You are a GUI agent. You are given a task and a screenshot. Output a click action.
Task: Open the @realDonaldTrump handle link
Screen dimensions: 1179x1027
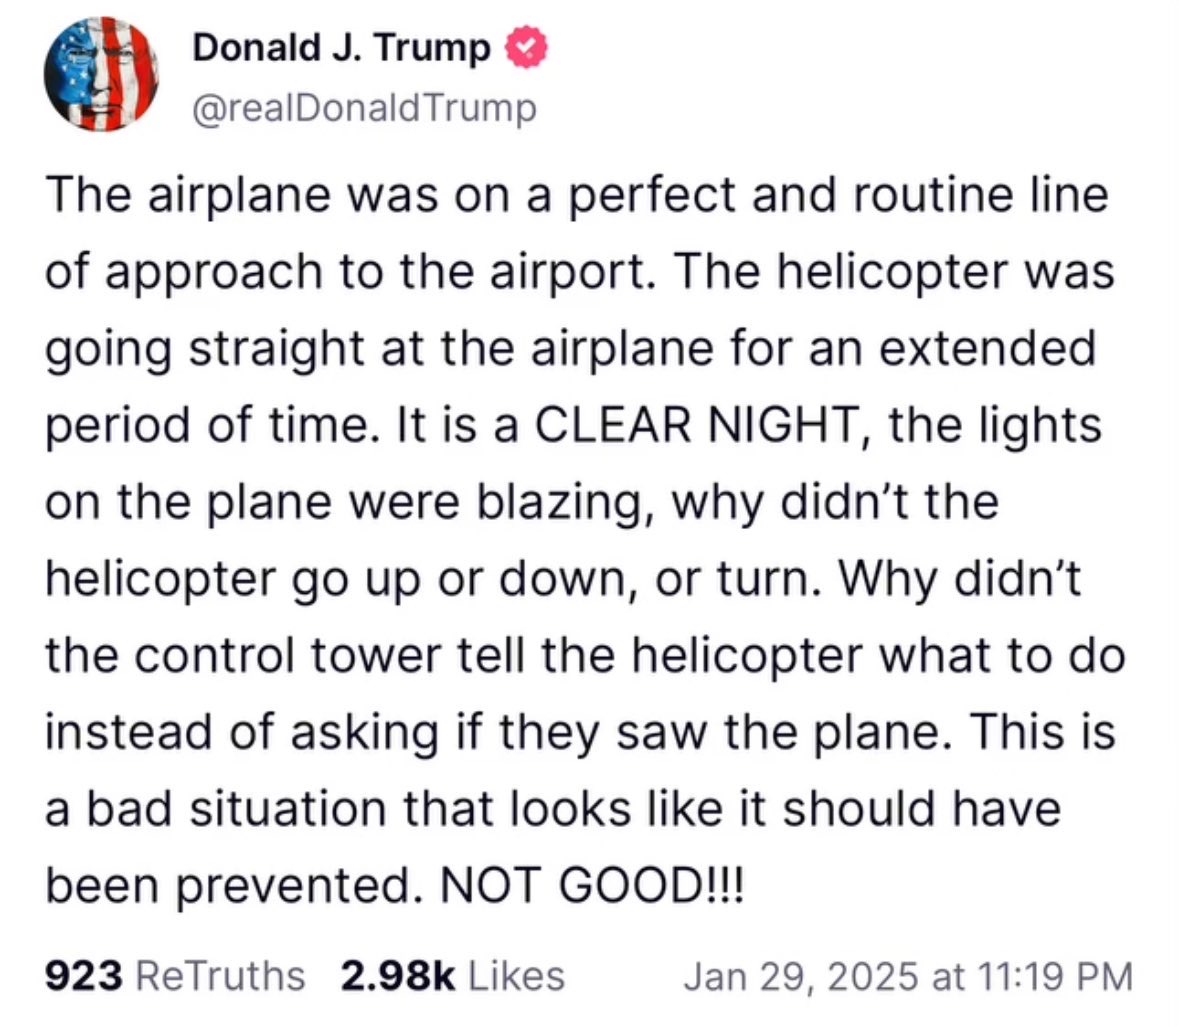click(363, 107)
